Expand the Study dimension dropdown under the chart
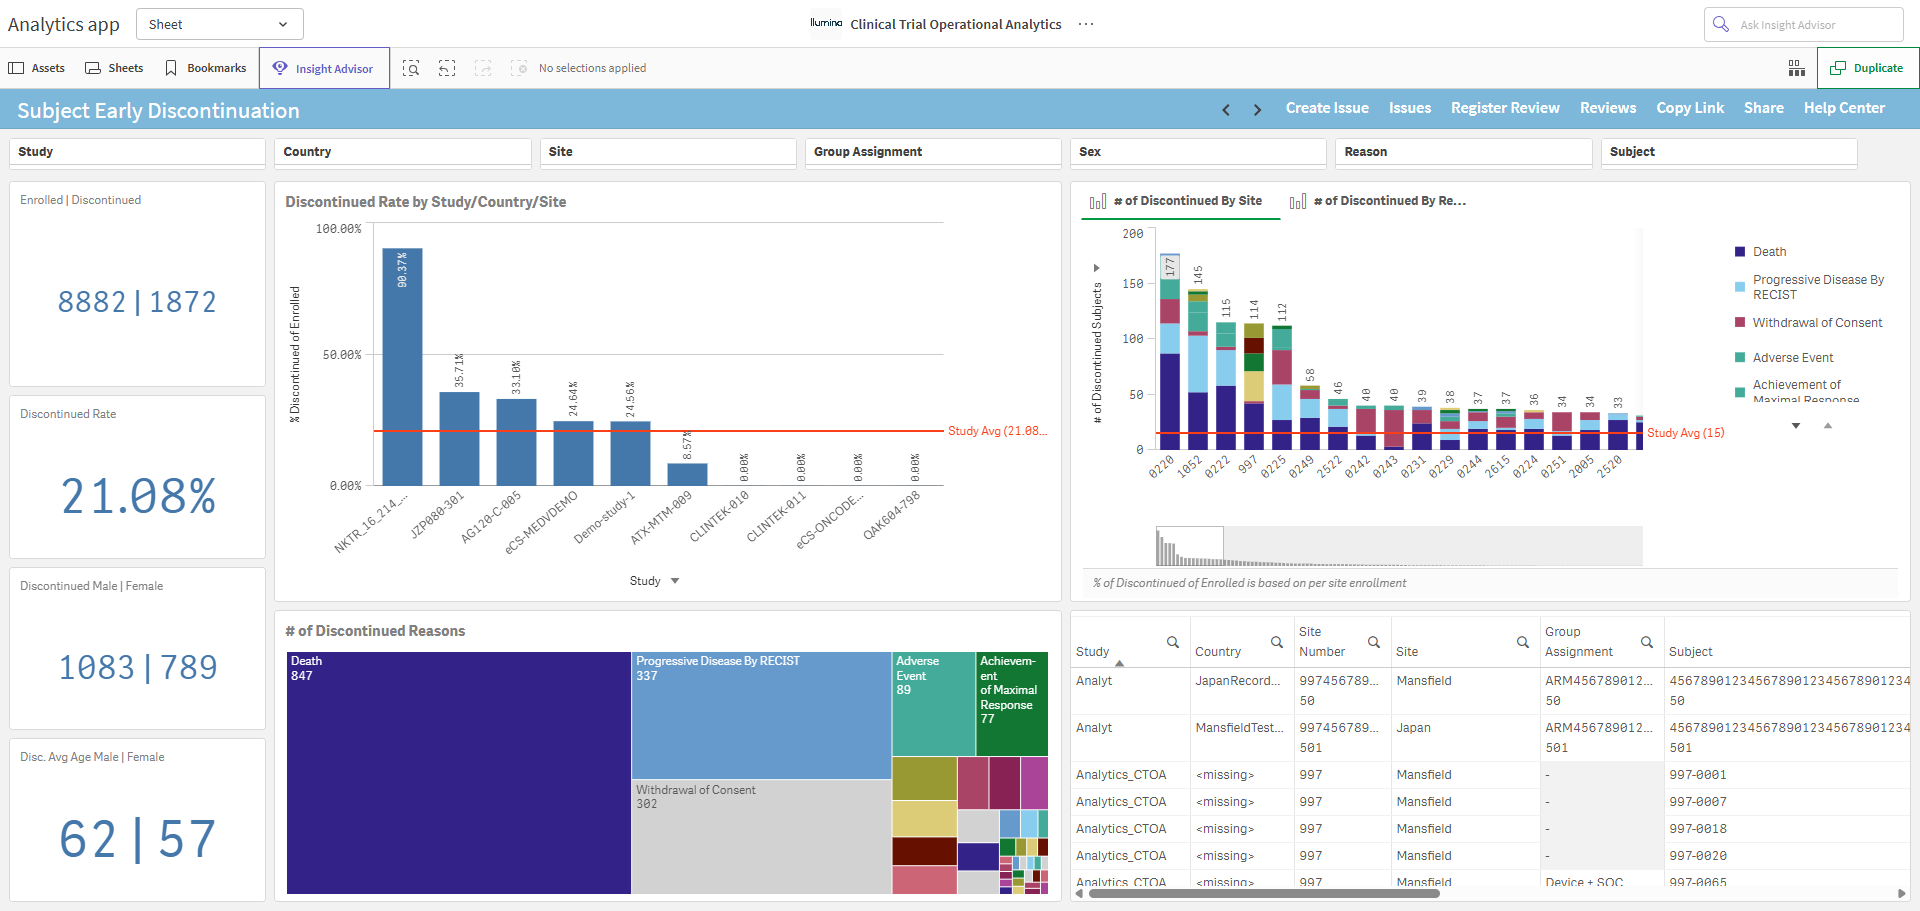 click(655, 581)
